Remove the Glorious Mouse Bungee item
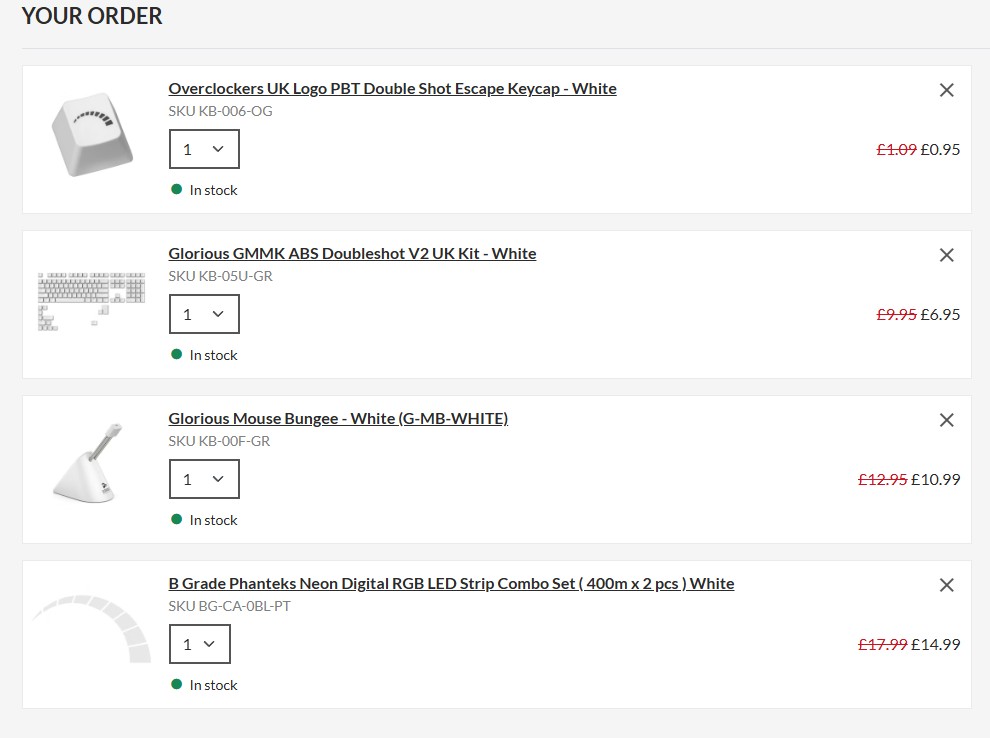This screenshot has height=738, width=990. (946, 420)
